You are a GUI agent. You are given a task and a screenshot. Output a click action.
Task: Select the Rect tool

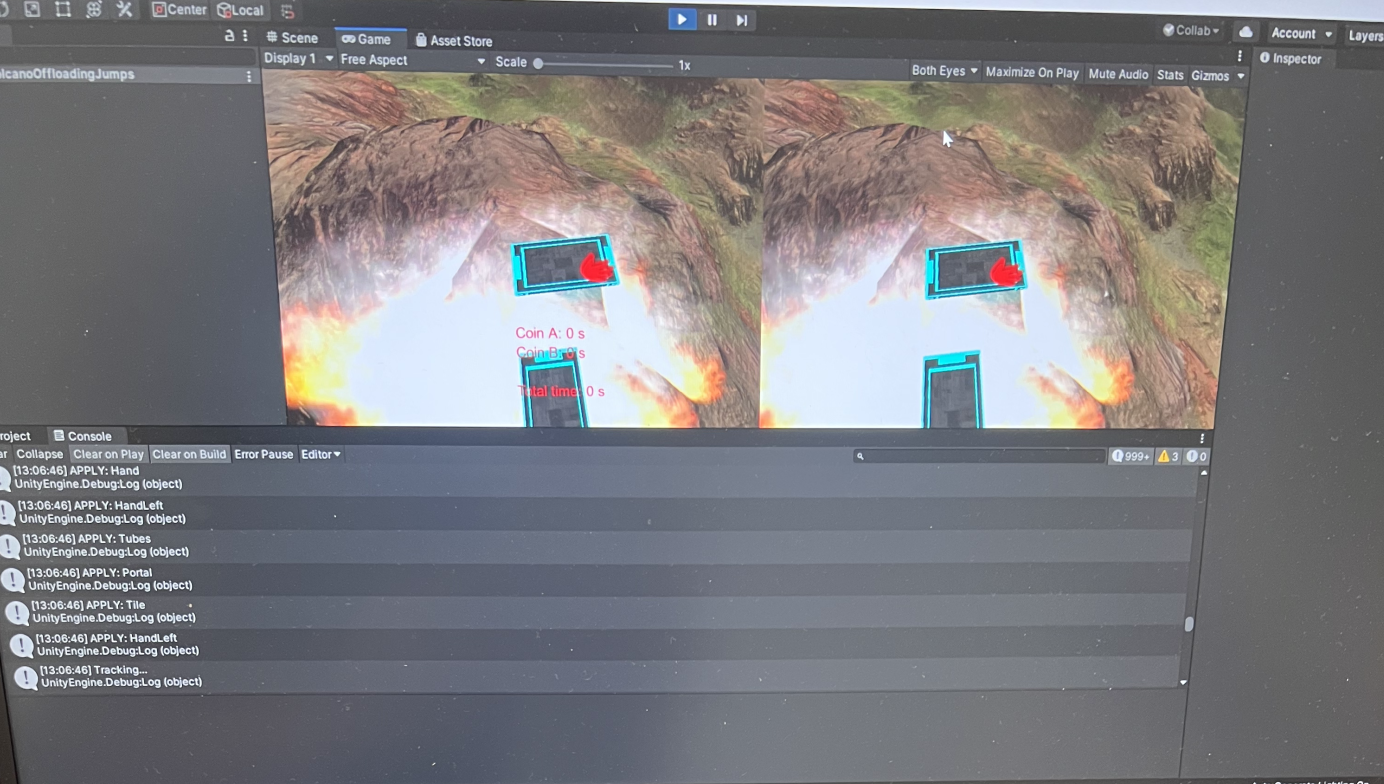tap(63, 9)
